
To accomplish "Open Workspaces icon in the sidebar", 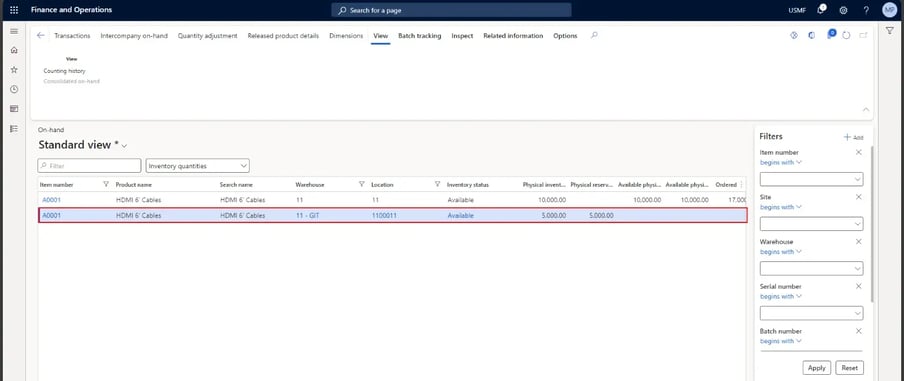I will click(x=14, y=108).
